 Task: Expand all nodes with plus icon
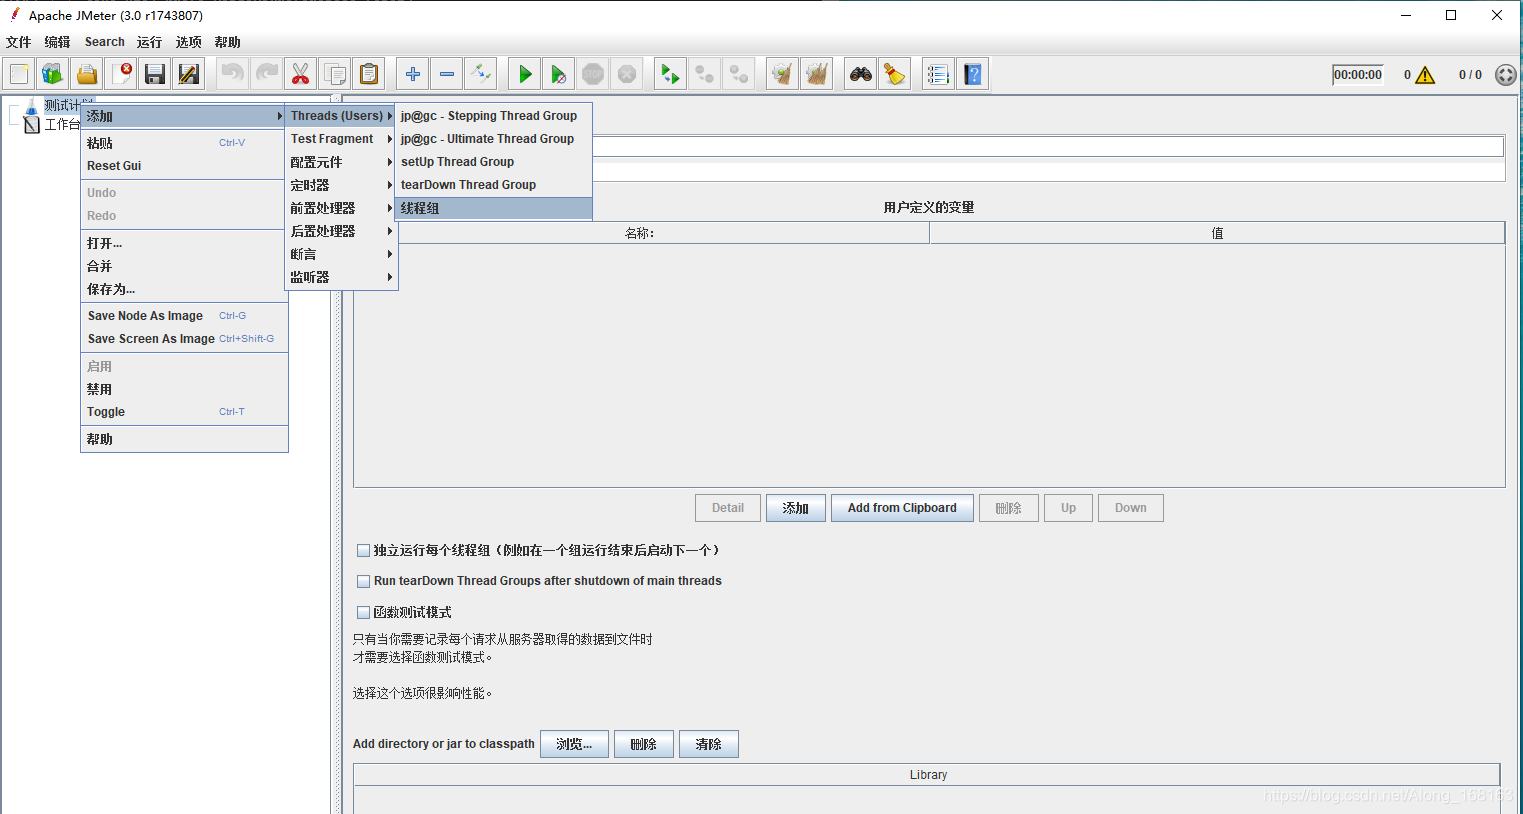coord(412,74)
